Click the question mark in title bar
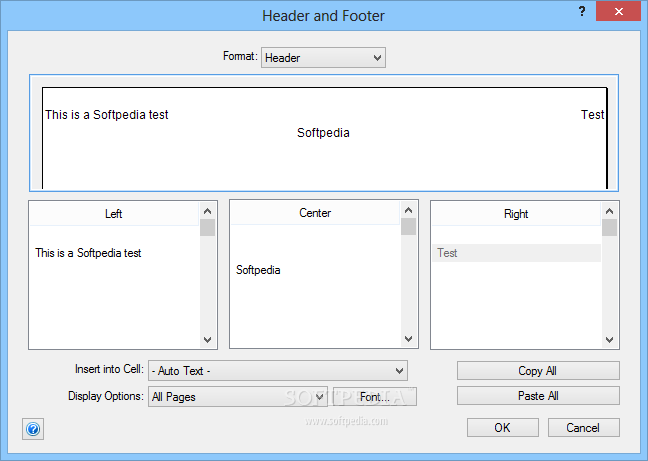Viewport: 648px width, 461px height. pyautogui.click(x=582, y=12)
